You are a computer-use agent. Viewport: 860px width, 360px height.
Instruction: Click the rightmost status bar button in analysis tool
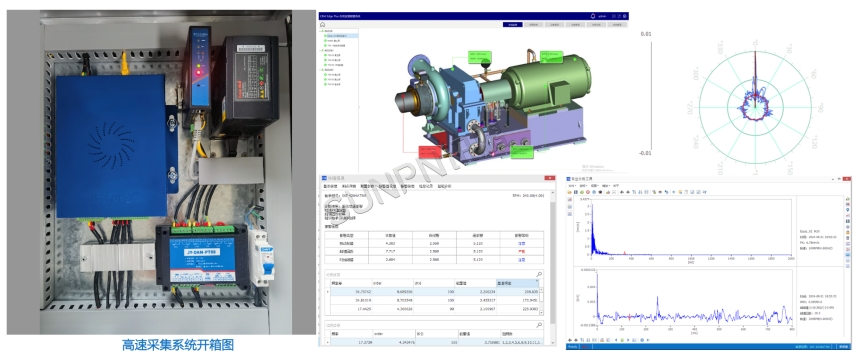(x=844, y=347)
